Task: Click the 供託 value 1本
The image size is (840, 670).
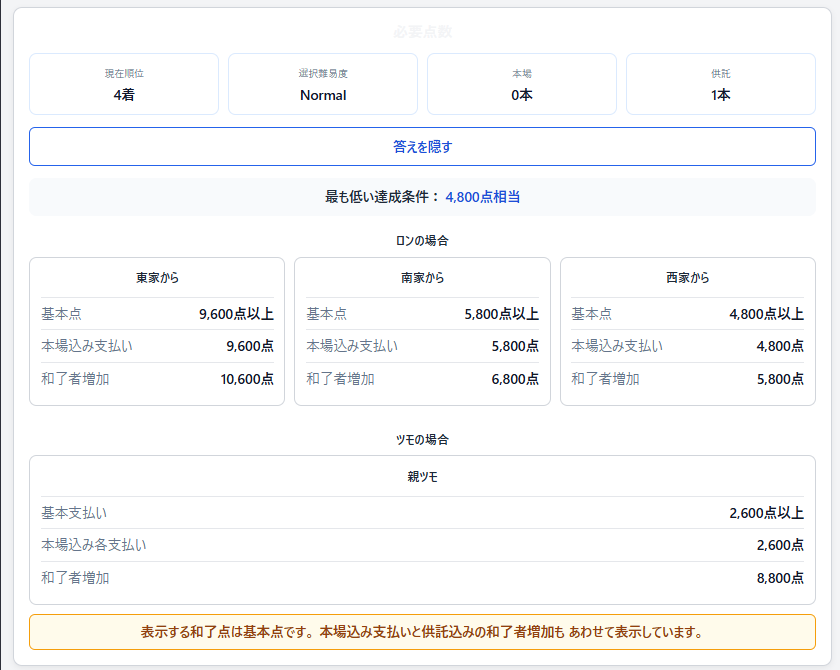Action: tap(721, 95)
